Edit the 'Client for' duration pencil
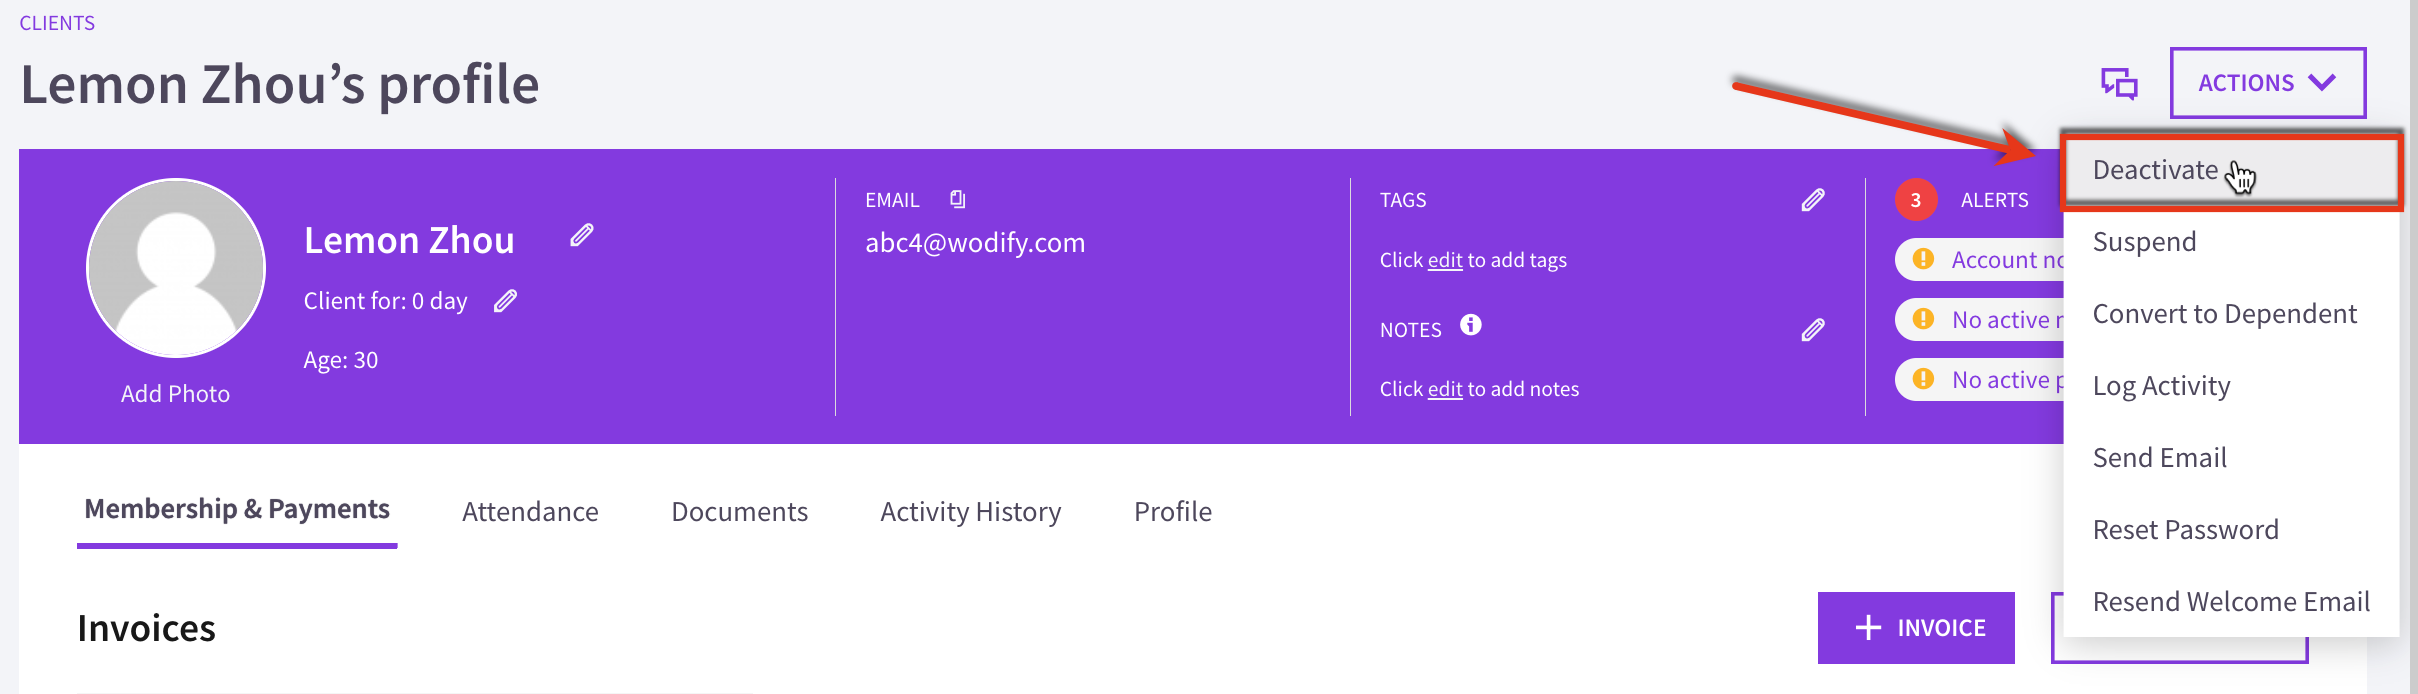Viewport: 2418px width, 694px height. [x=506, y=301]
